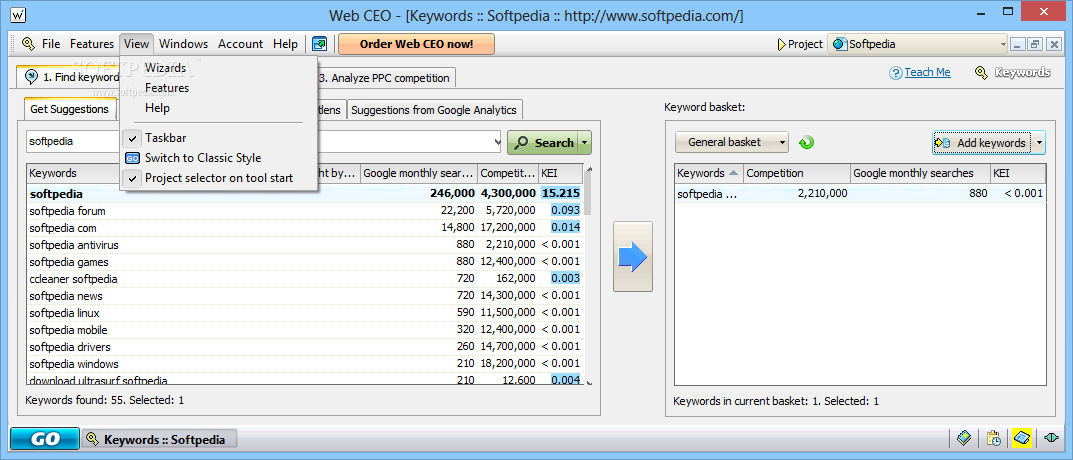Viewport: 1073px width, 460px height.
Task: Click the desktop switch icon after Help
Action: coord(320,44)
